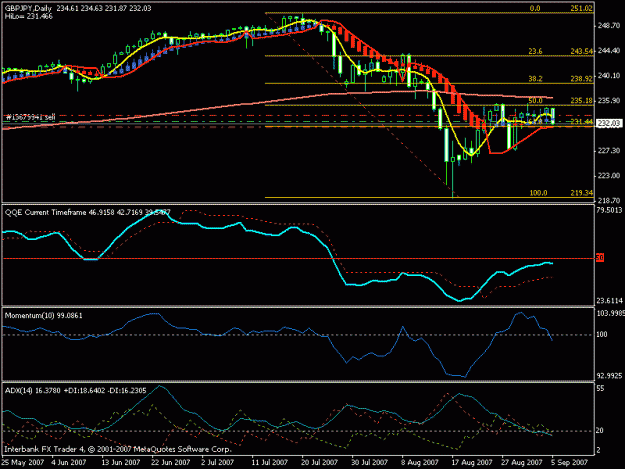Click the 0.0 Fibonacci level label

(x=535, y=8)
